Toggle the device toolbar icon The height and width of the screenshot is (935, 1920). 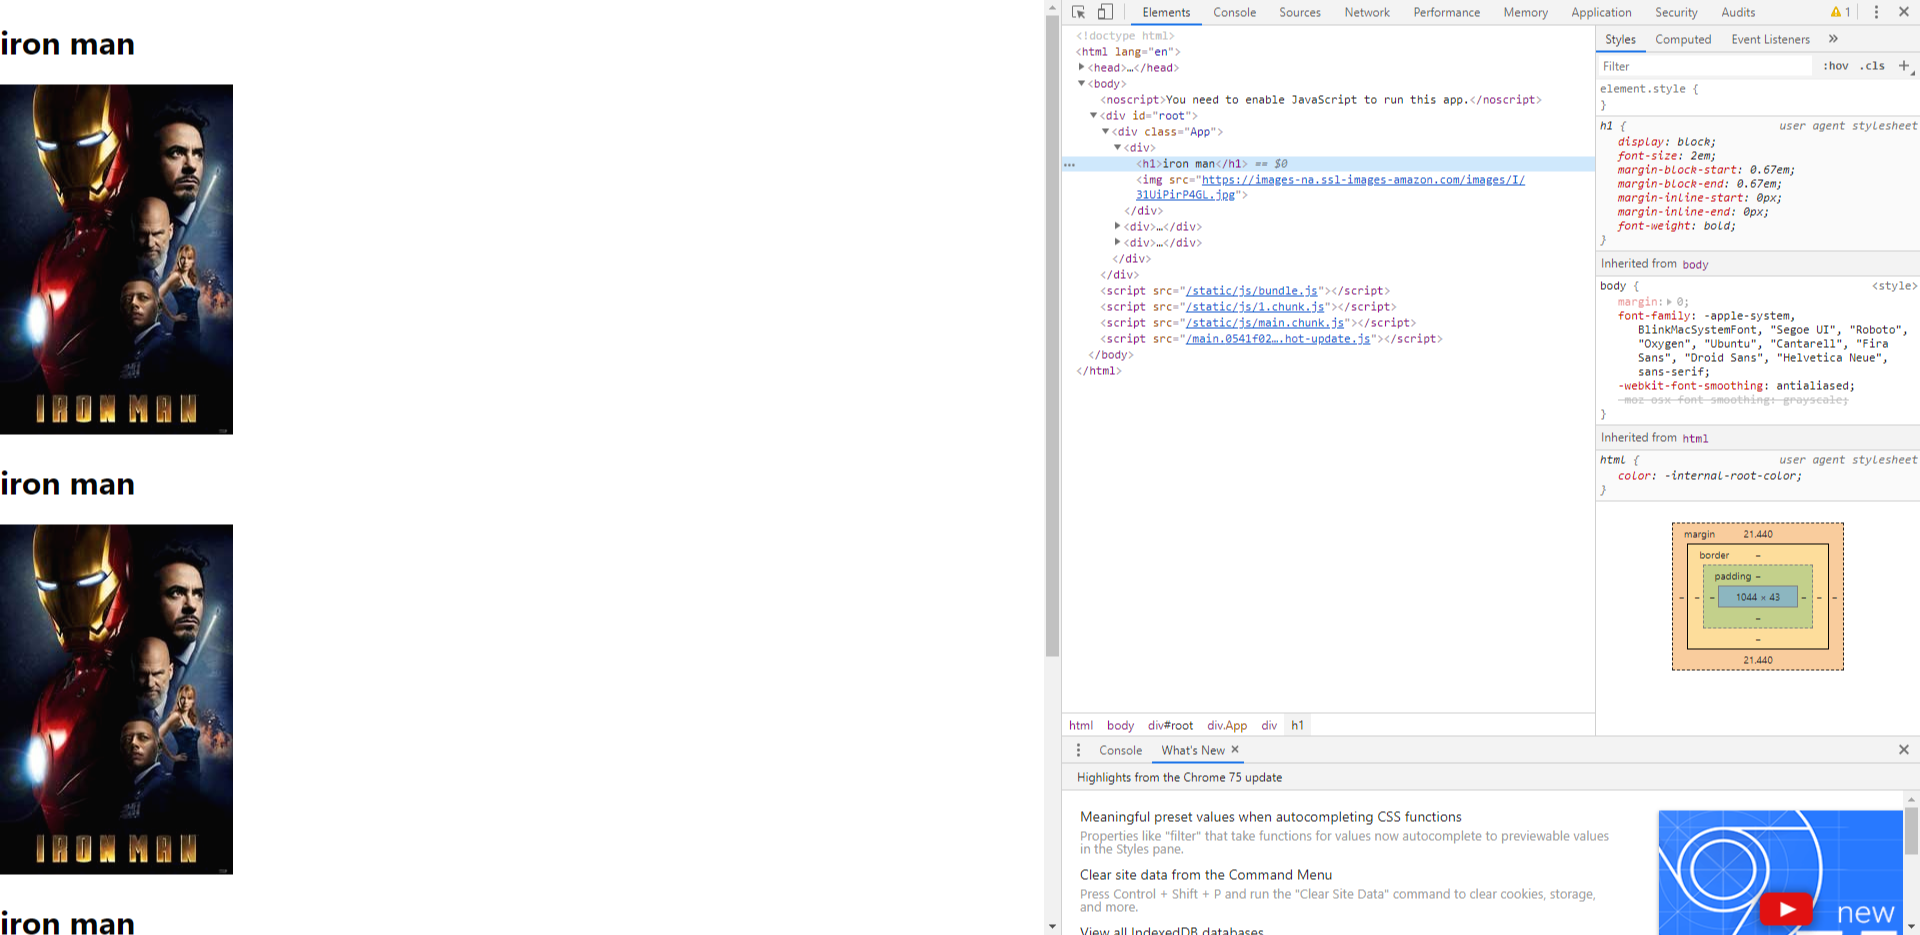coord(1105,12)
